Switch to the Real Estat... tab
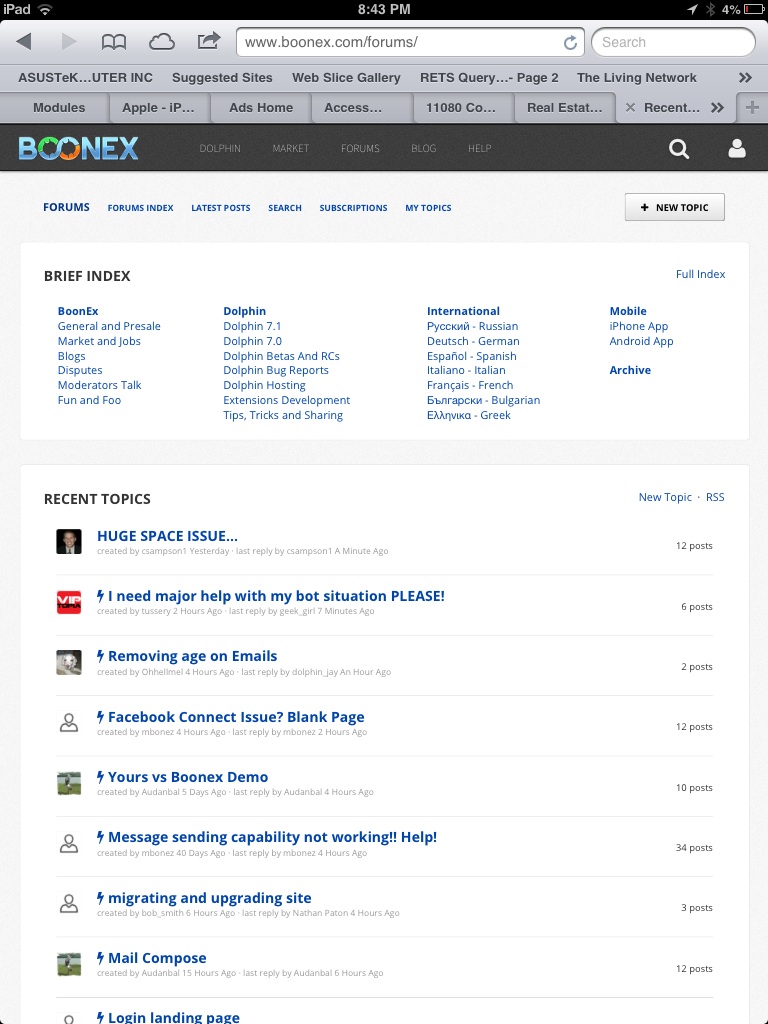The height and width of the screenshot is (1024, 768). (564, 108)
